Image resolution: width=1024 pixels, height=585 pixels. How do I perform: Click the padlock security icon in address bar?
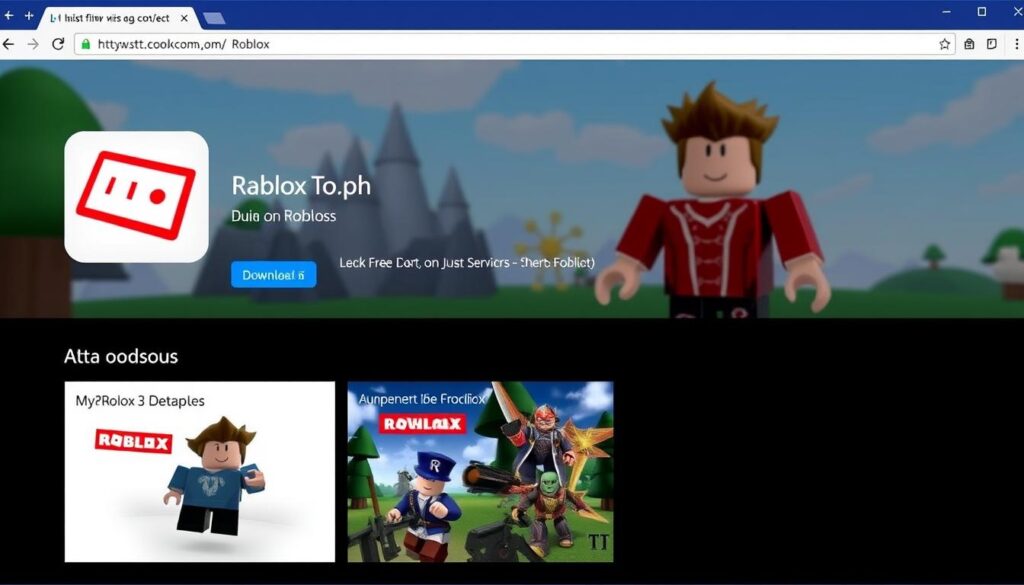[87, 44]
